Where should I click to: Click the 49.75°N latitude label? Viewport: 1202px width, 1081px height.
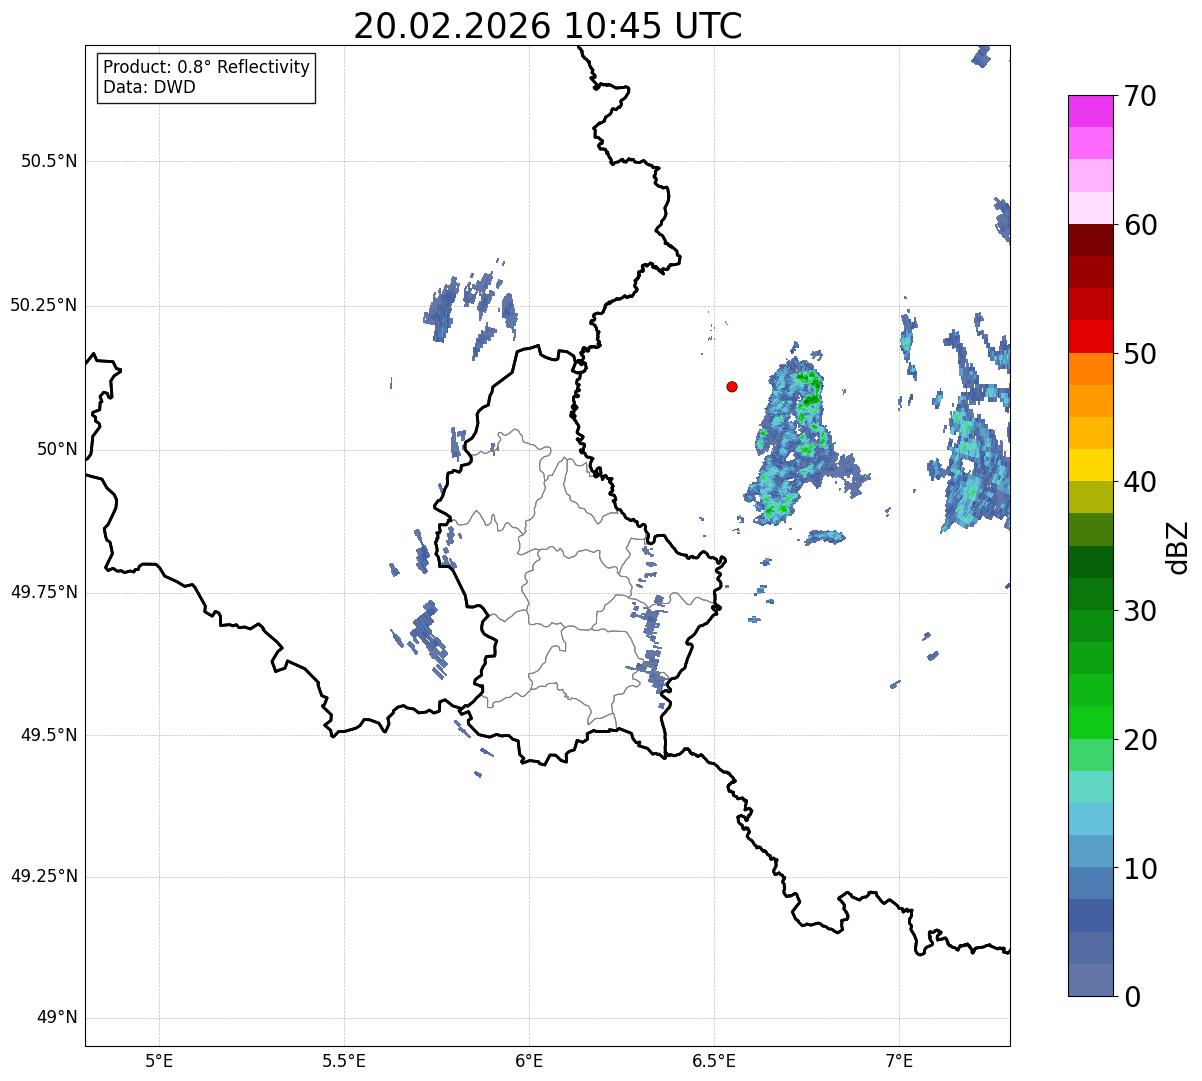point(44,592)
